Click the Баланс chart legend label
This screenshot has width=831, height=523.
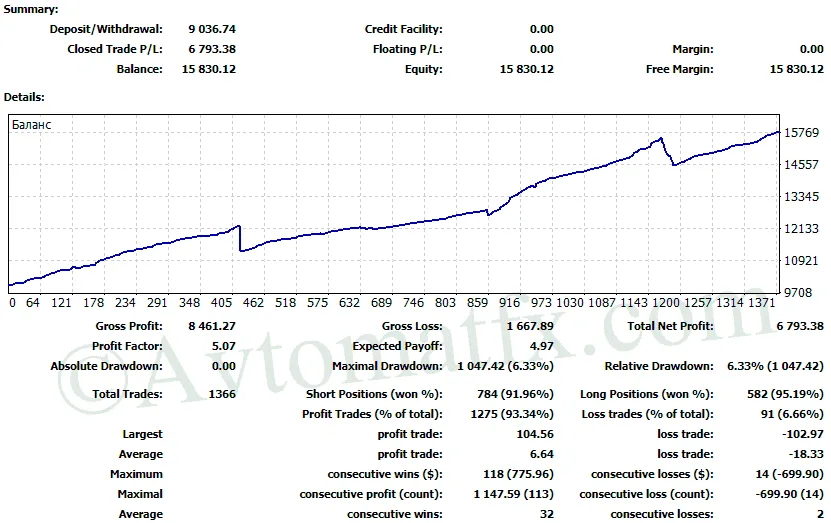32,125
